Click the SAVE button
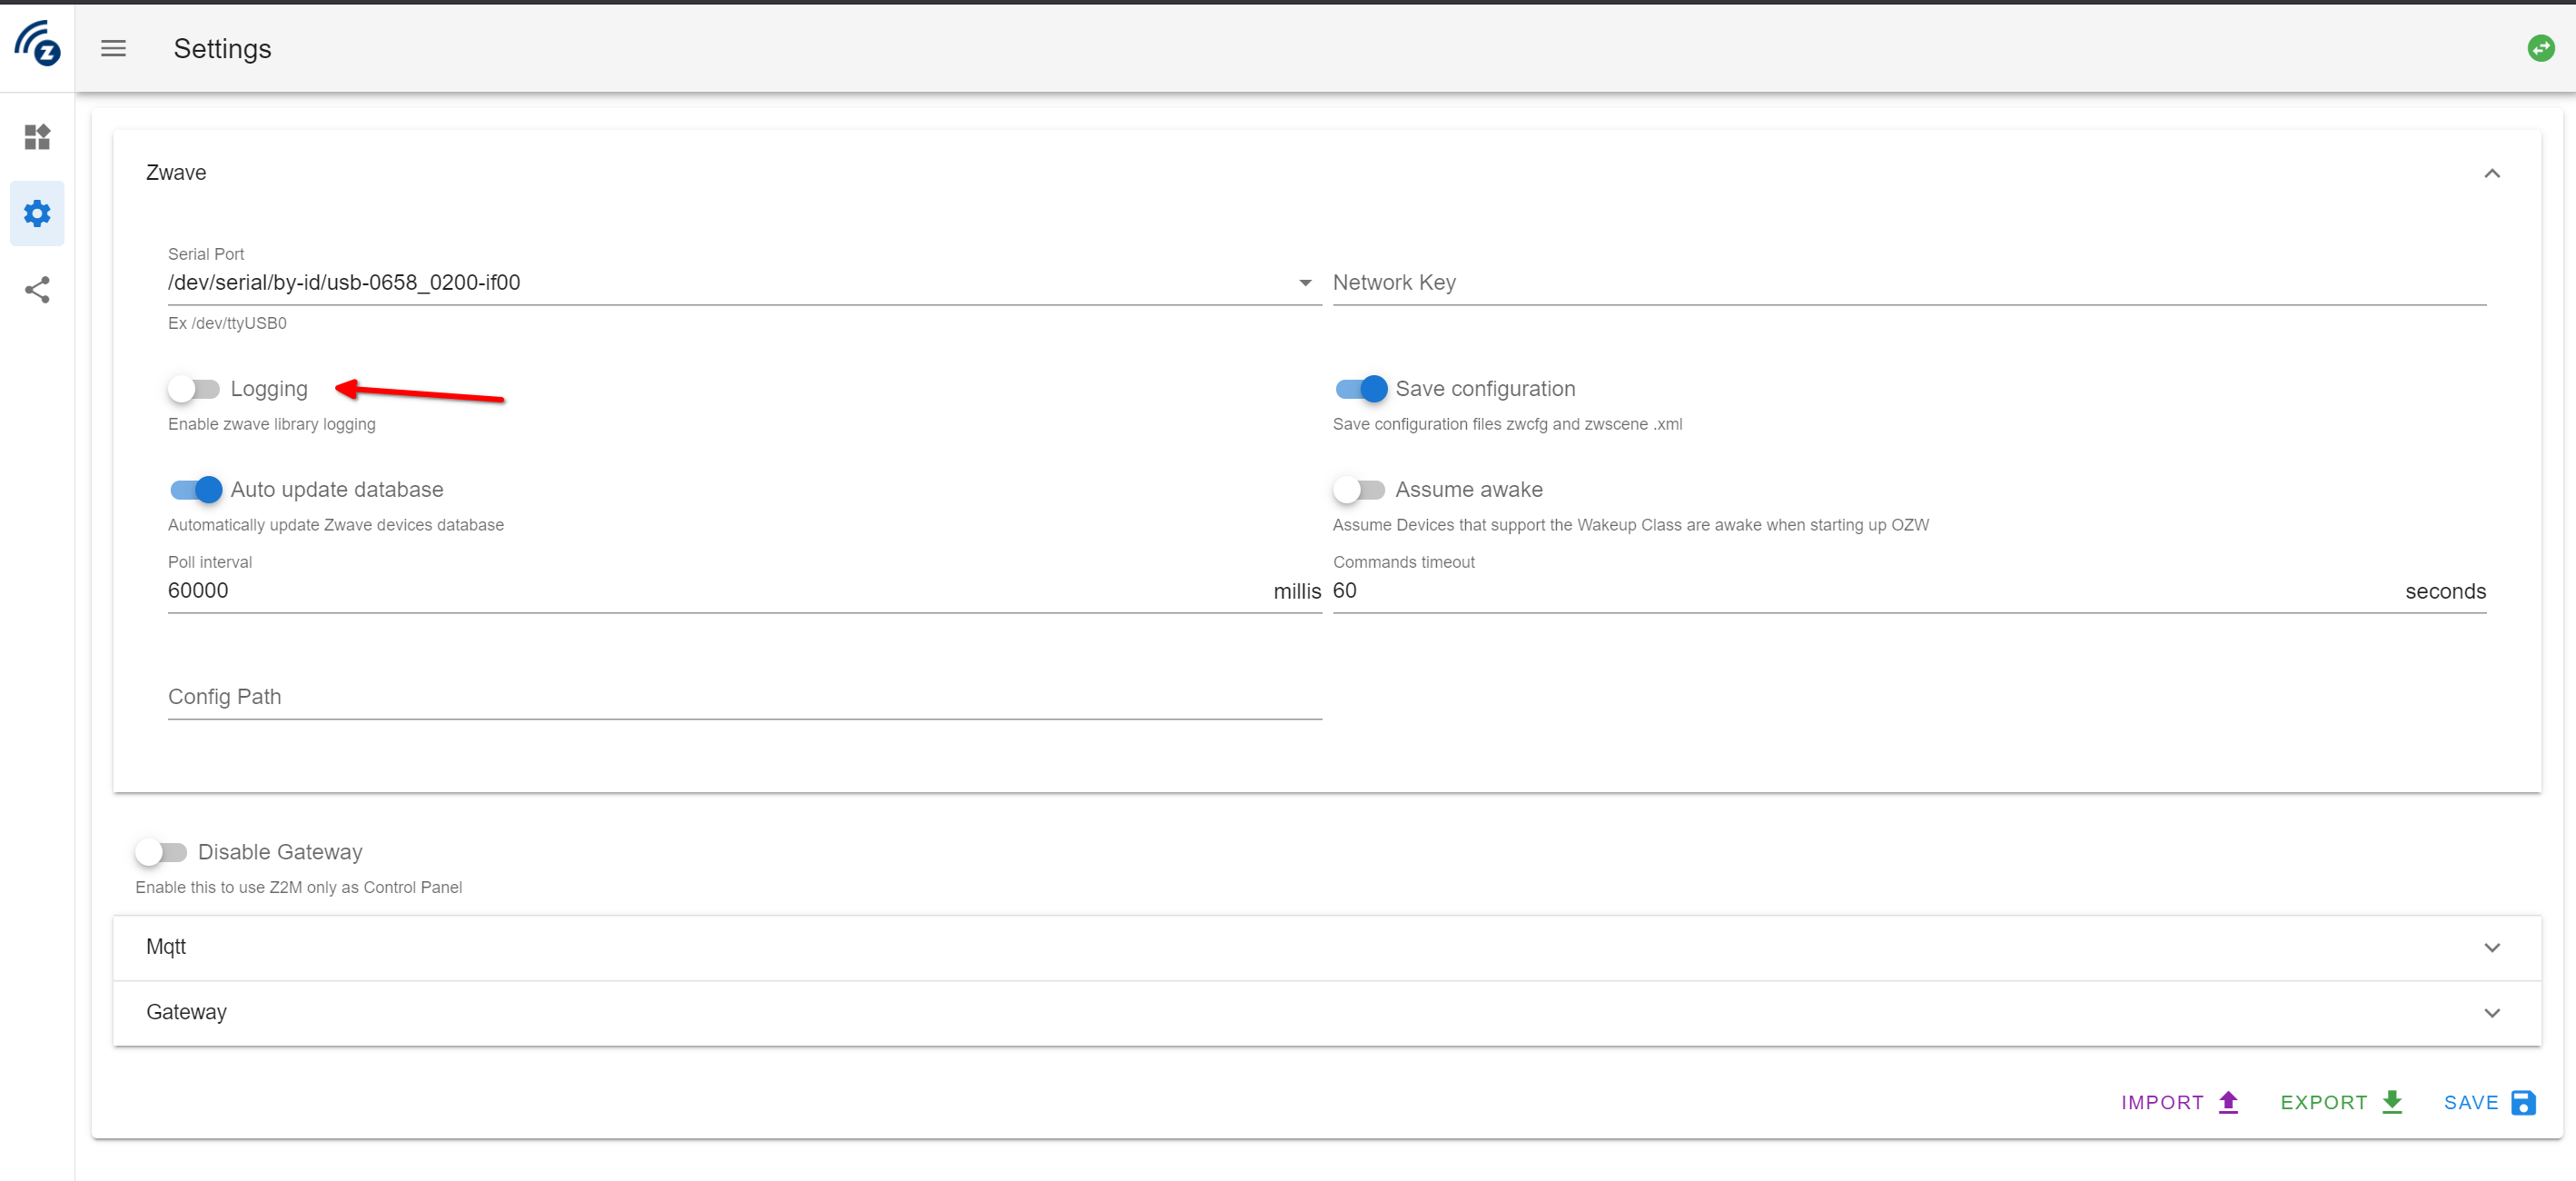Image resolution: width=2576 pixels, height=1181 pixels. click(2489, 1102)
